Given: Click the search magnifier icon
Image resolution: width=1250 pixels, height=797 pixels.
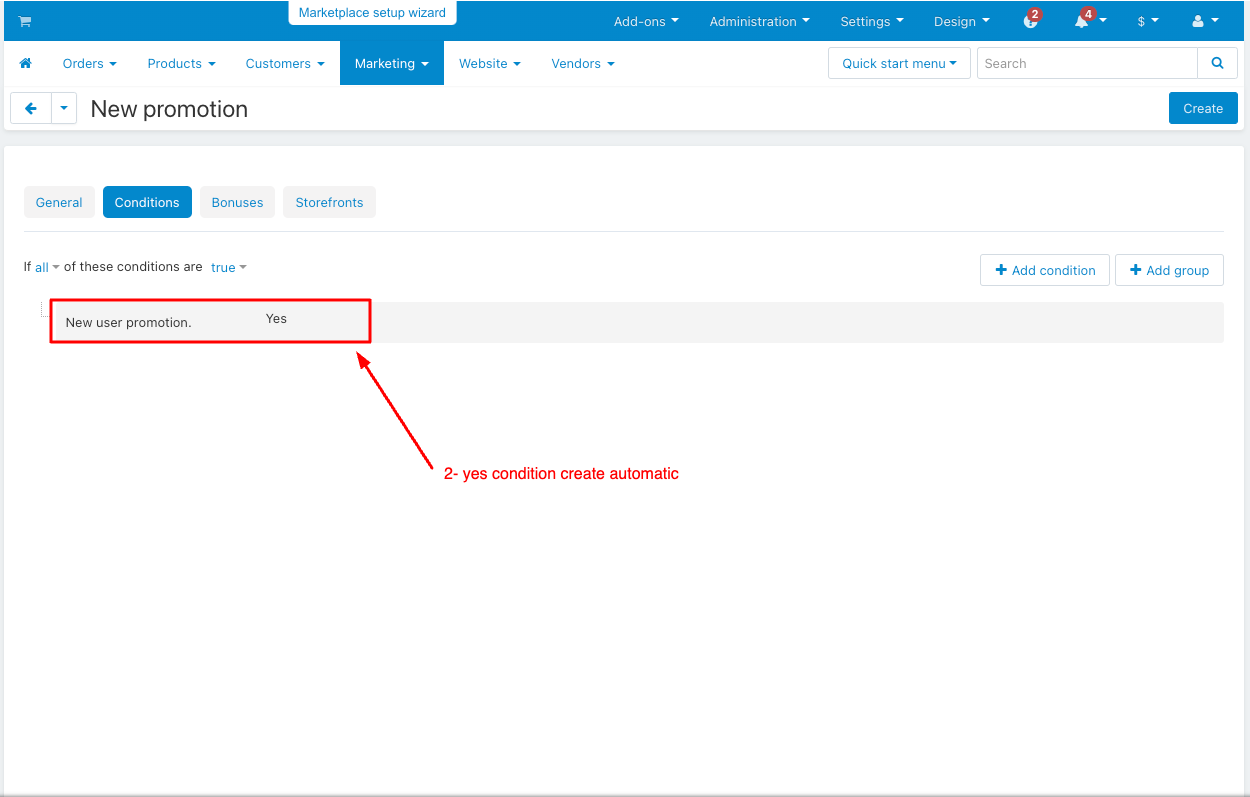Looking at the screenshot, I should coord(1217,63).
